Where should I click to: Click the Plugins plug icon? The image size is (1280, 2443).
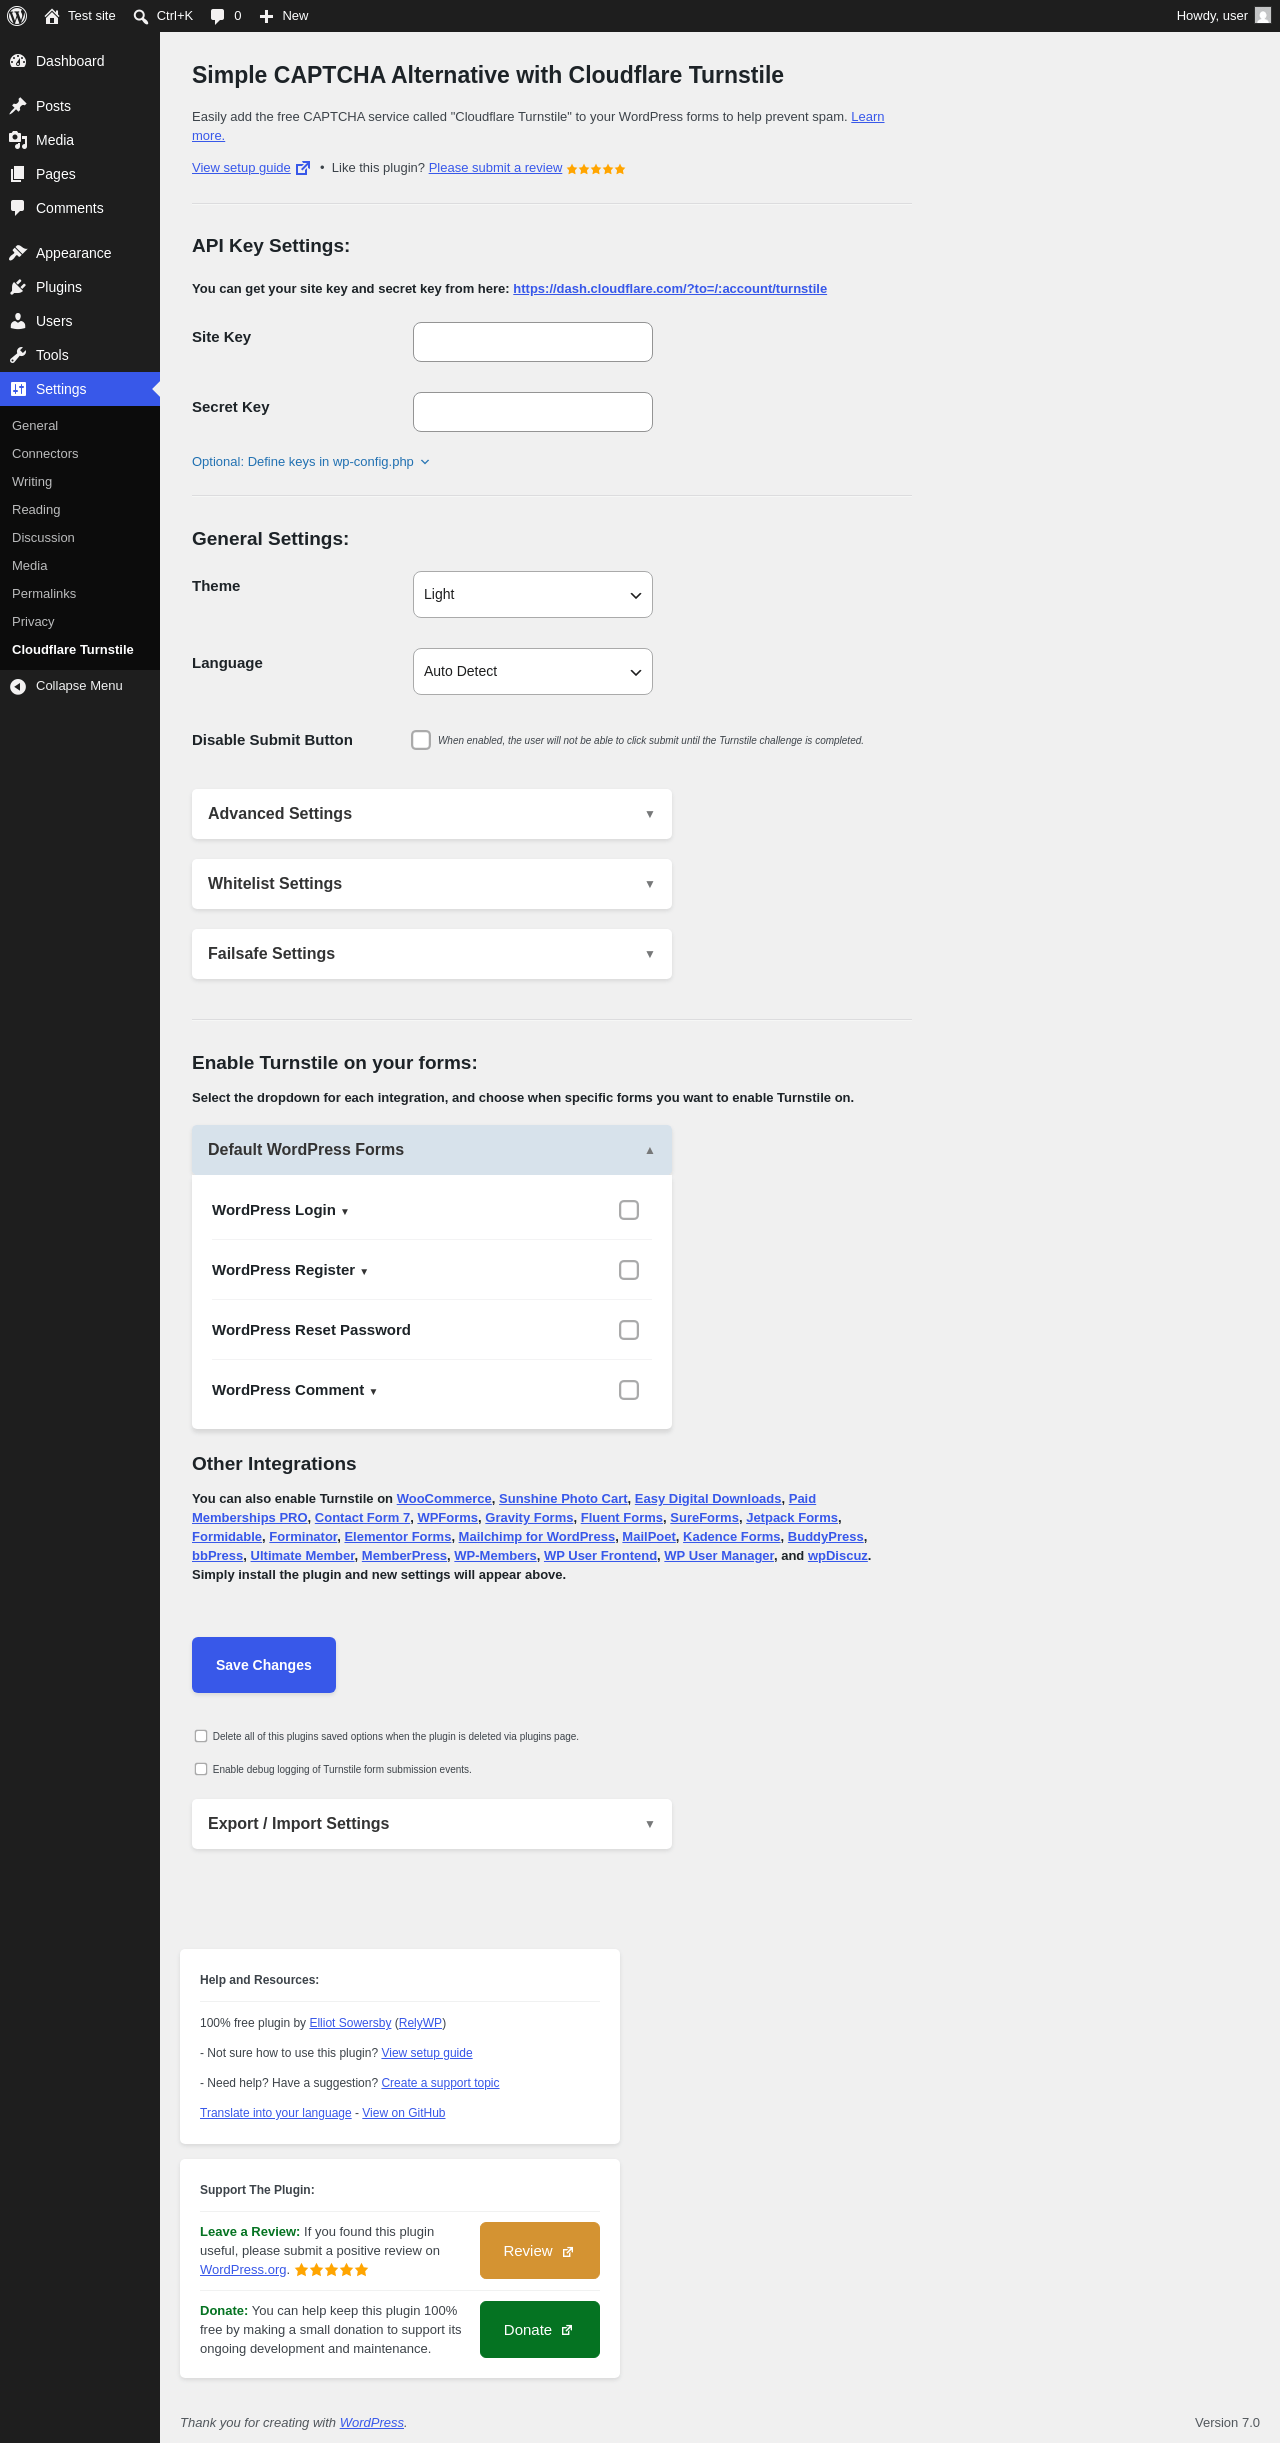click(18, 287)
